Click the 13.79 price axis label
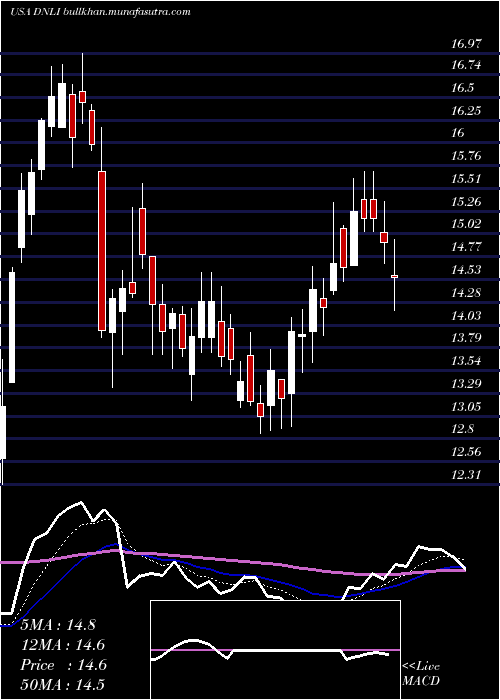Image resolution: width=500 pixels, height=700 pixels. tap(467, 338)
